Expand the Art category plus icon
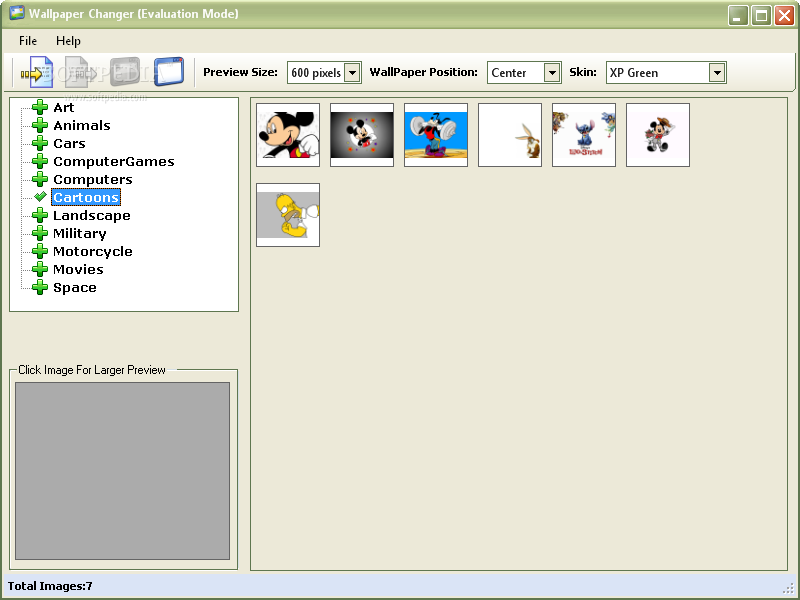800x600 pixels. click(x=40, y=107)
